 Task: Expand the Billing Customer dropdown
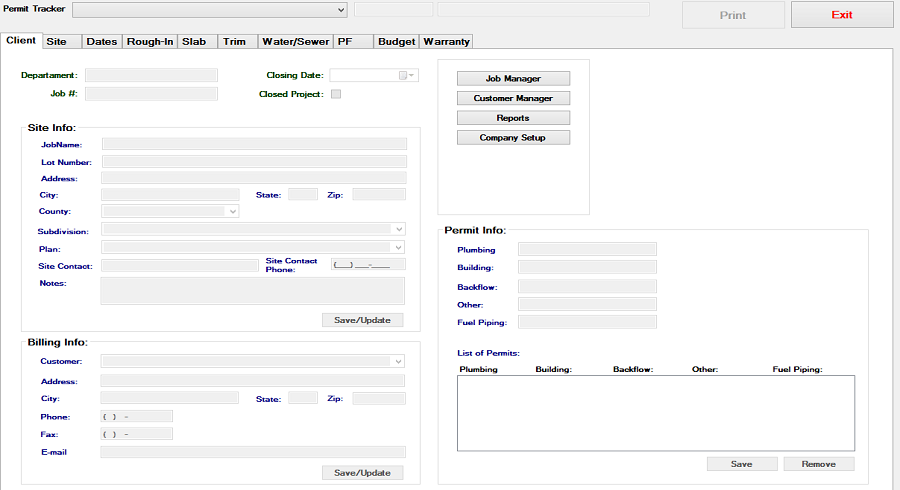[399, 361]
